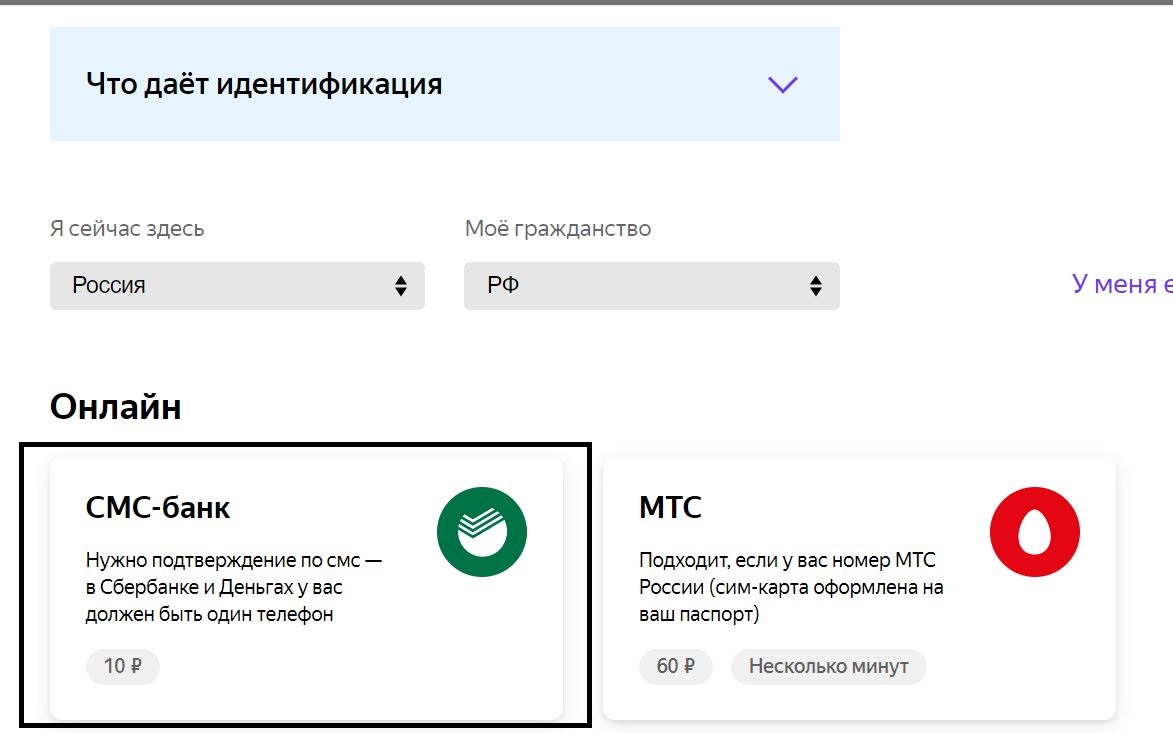
Task: Click the МТС card description text
Action: (x=791, y=587)
